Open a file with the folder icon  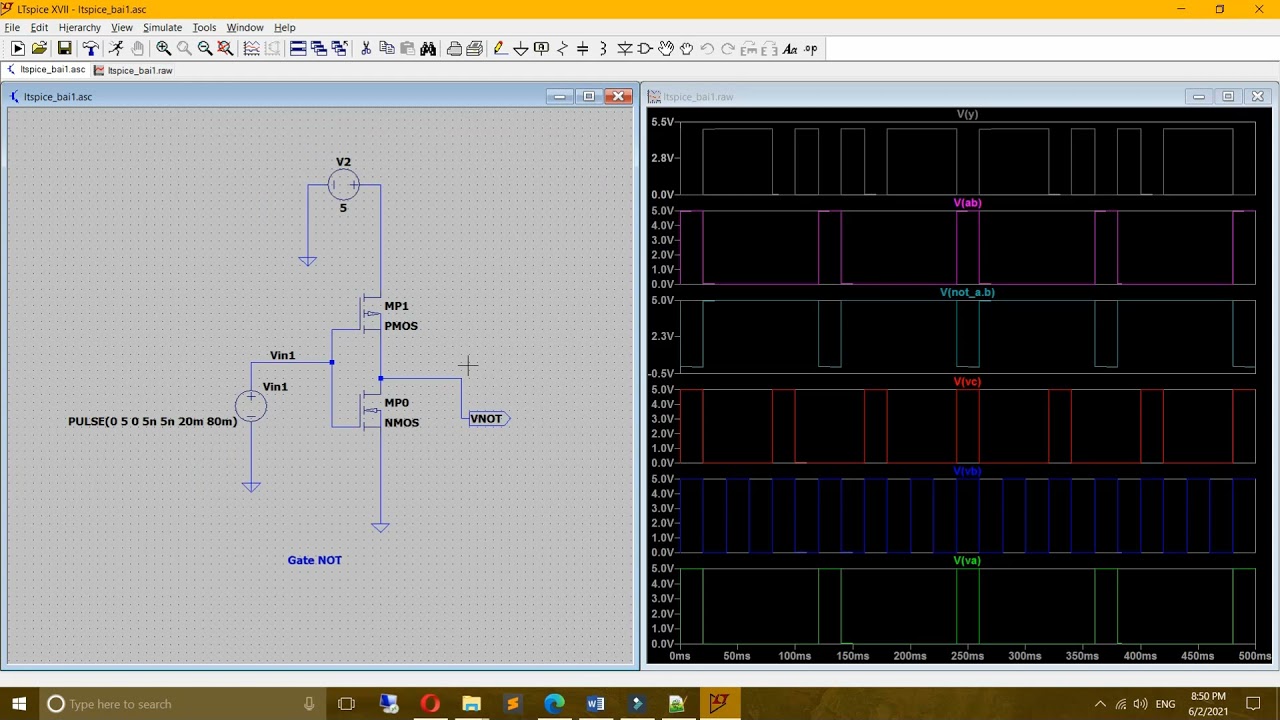click(x=39, y=49)
